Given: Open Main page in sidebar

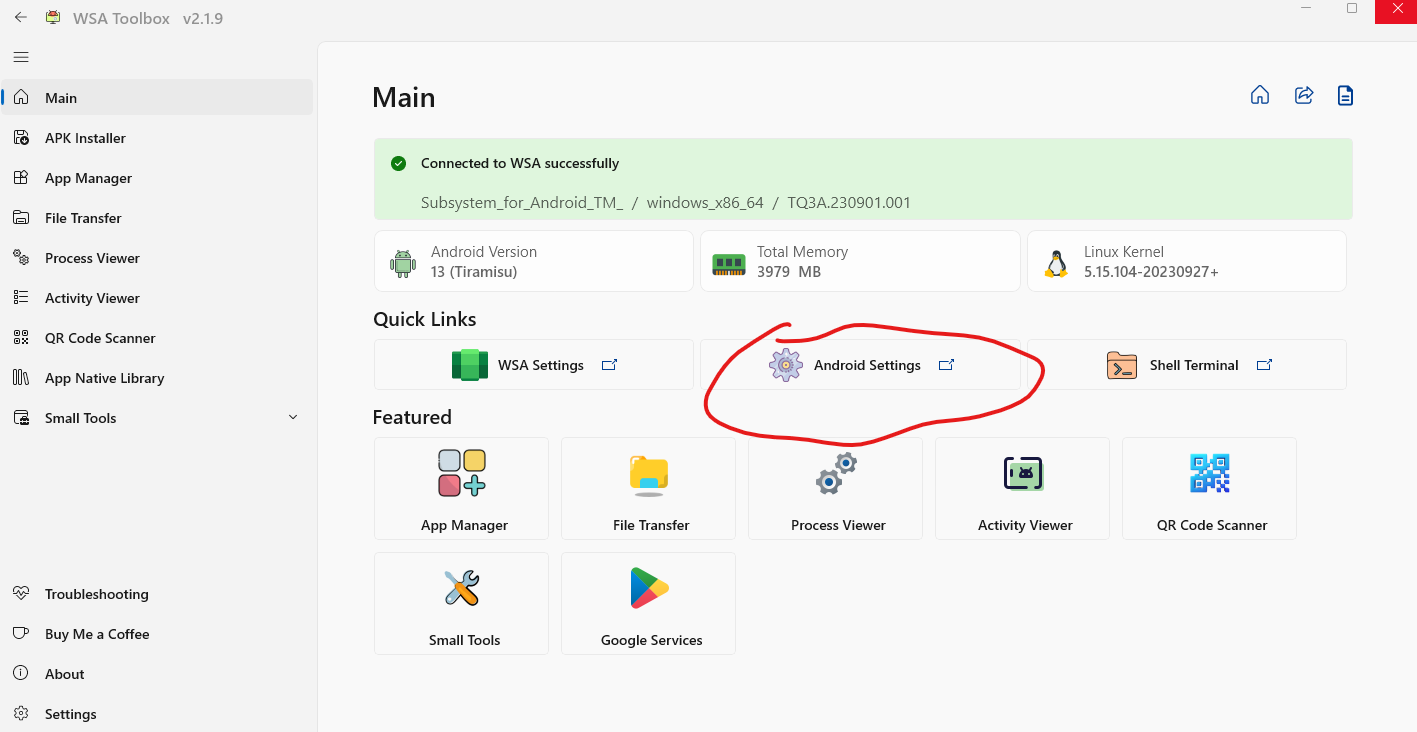Looking at the screenshot, I should (x=158, y=98).
